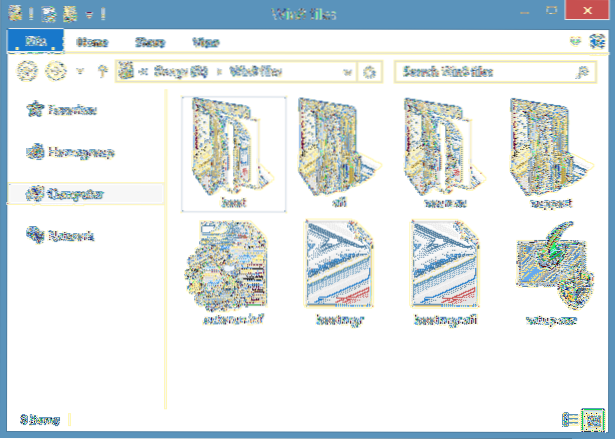This screenshot has width=615, height=439.
Task: Click the Back navigation arrow
Action: pos(28,72)
